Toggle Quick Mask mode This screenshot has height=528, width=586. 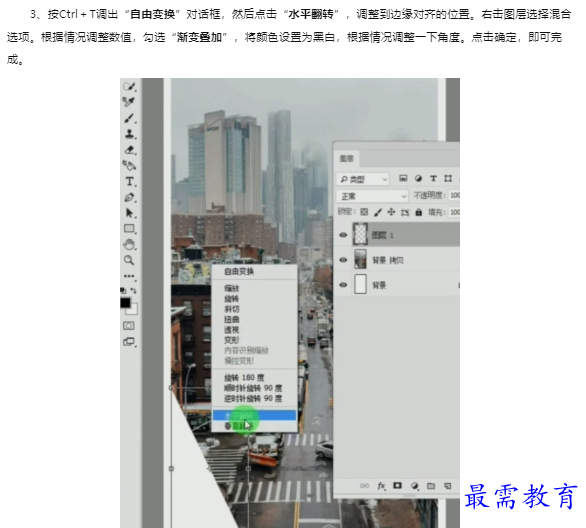pyautogui.click(x=129, y=326)
